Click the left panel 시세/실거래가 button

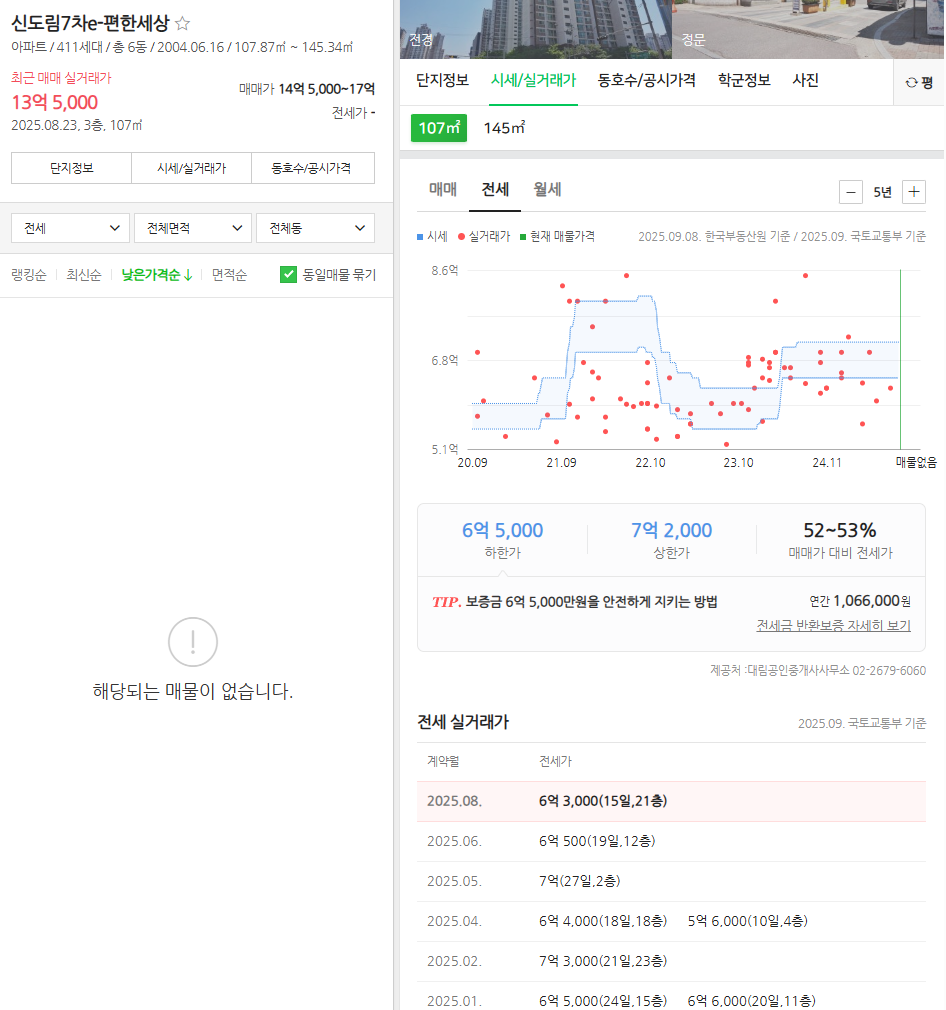point(191,168)
